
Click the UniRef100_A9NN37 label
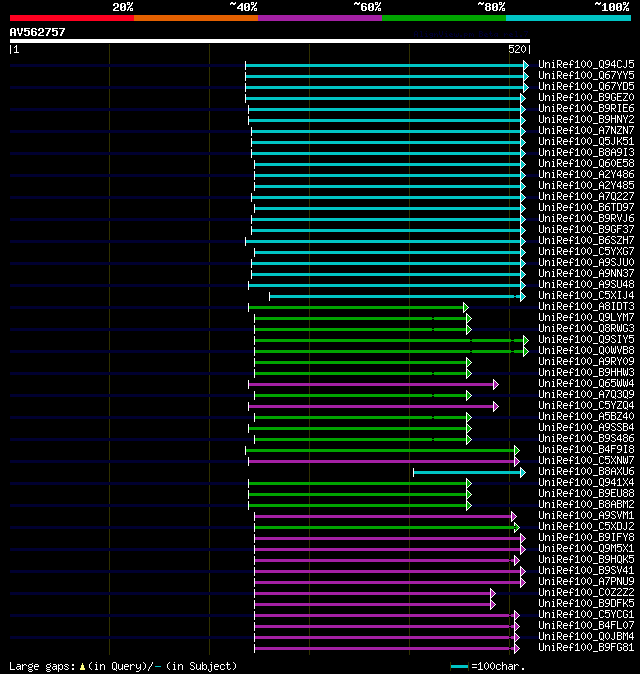(x=586, y=273)
